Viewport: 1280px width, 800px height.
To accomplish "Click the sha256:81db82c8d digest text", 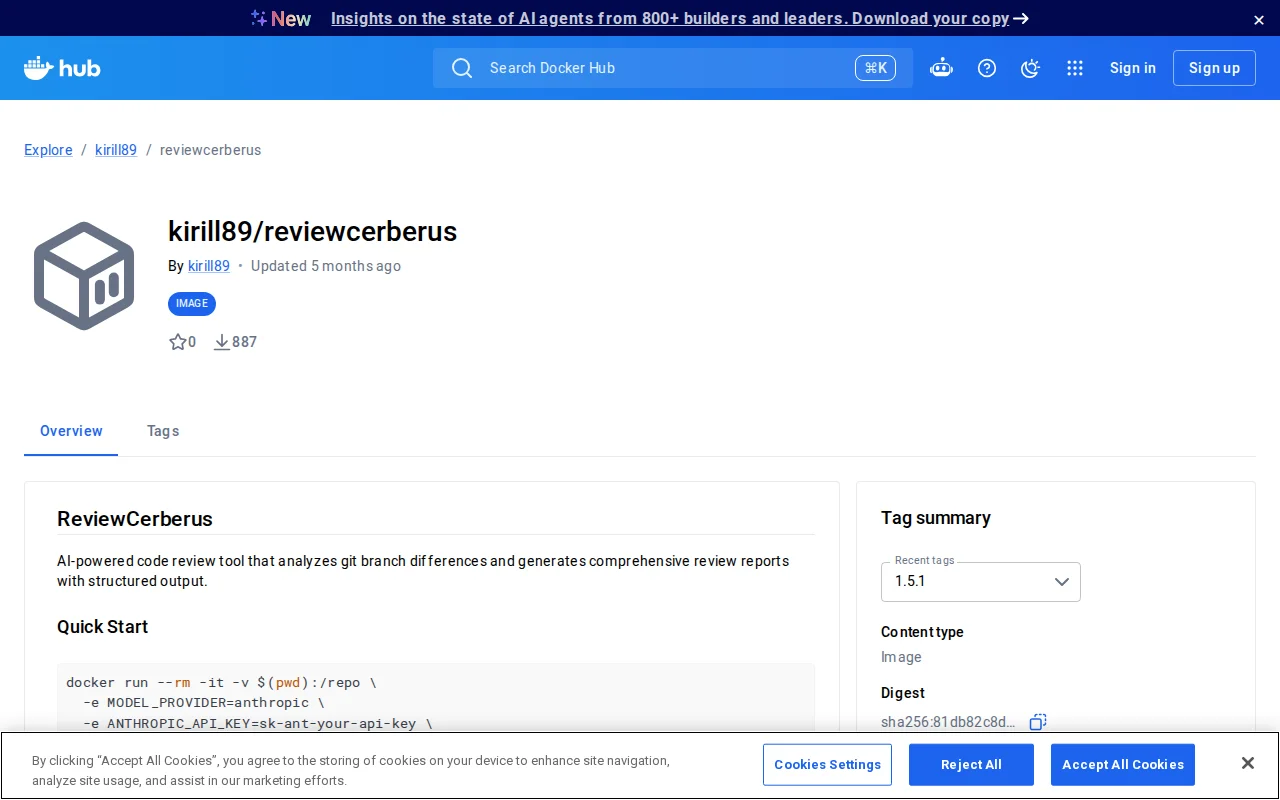I will (x=948, y=722).
